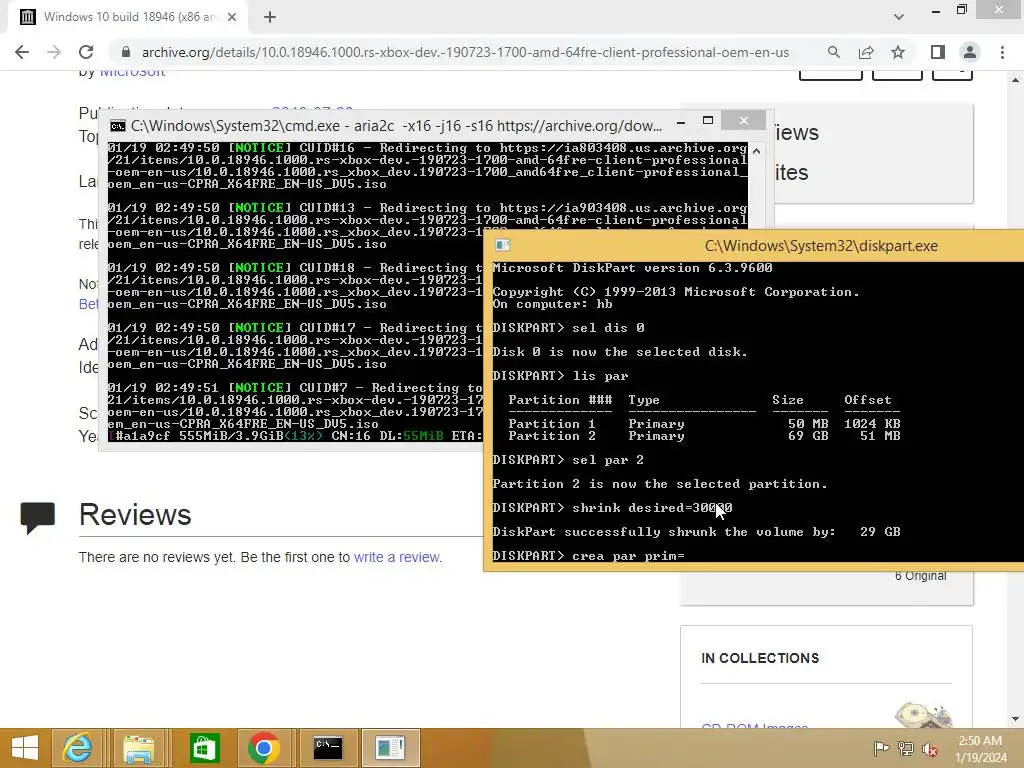Image resolution: width=1024 pixels, height=768 pixels.
Task: Click 'DISKPART> crea par prim=' prompt line
Action: point(588,556)
